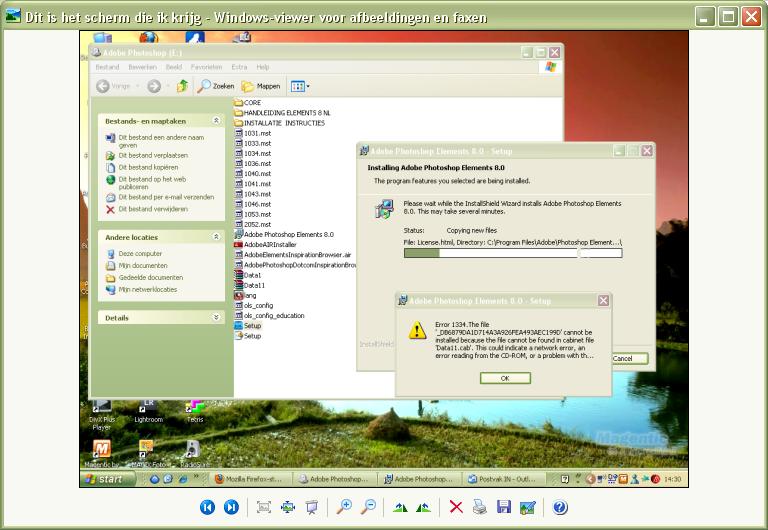The height and width of the screenshot is (530, 768).
Task: Click Cancel in the Setup installer window
Action: pyautogui.click(x=630, y=359)
